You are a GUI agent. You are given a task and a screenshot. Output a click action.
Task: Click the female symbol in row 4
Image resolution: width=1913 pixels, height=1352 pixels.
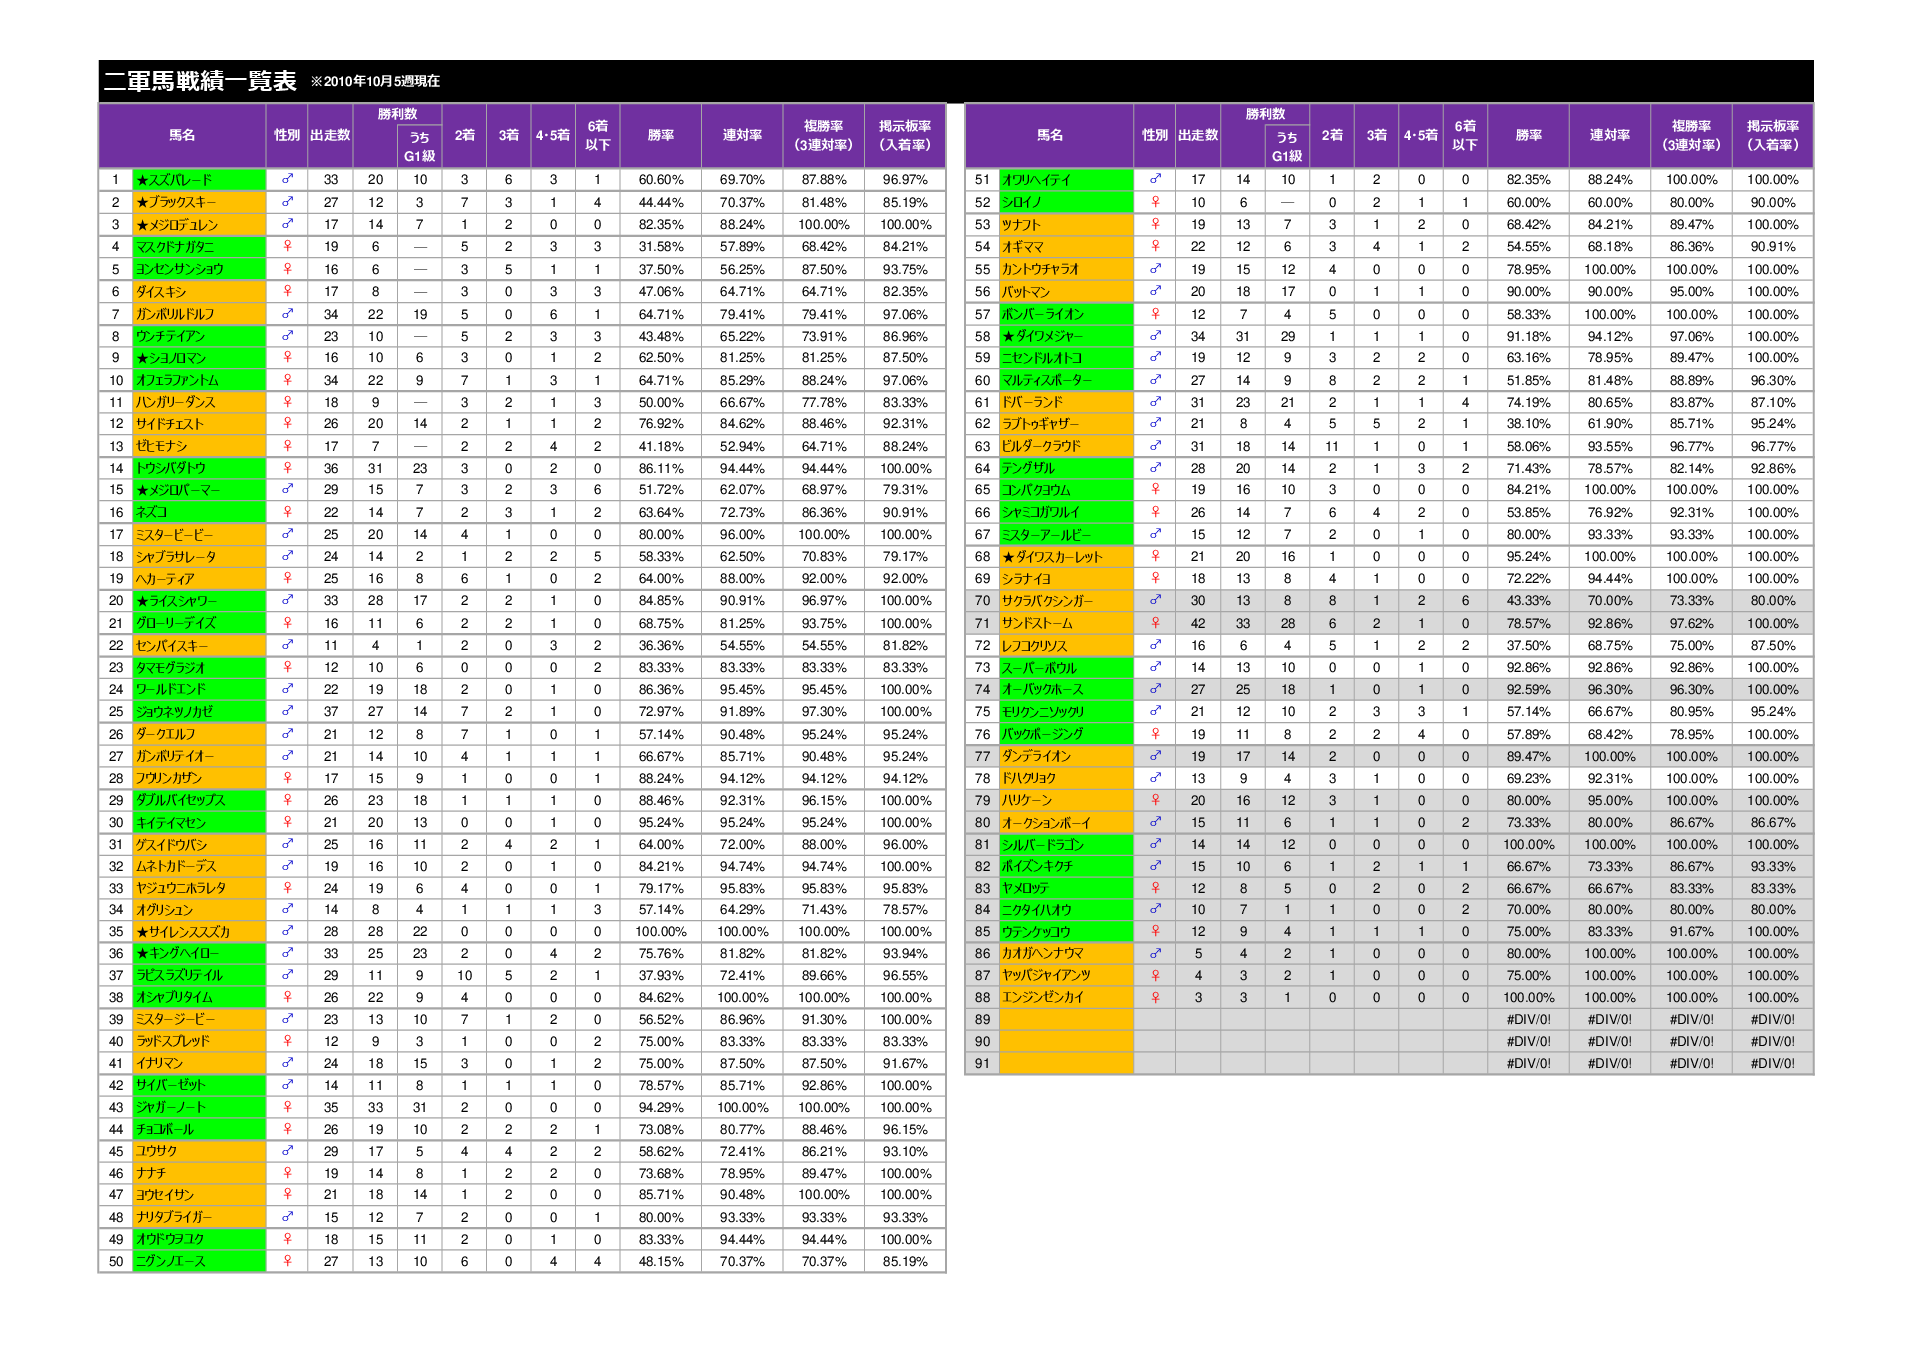click(287, 246)
